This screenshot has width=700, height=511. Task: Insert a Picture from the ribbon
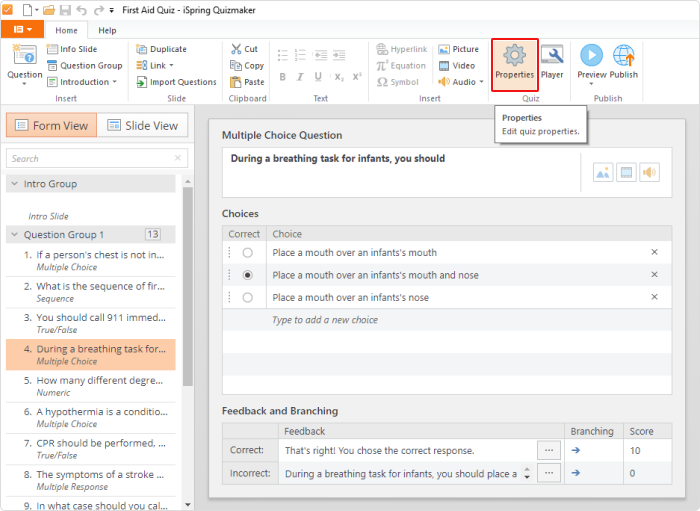click(x=458, y=49)
